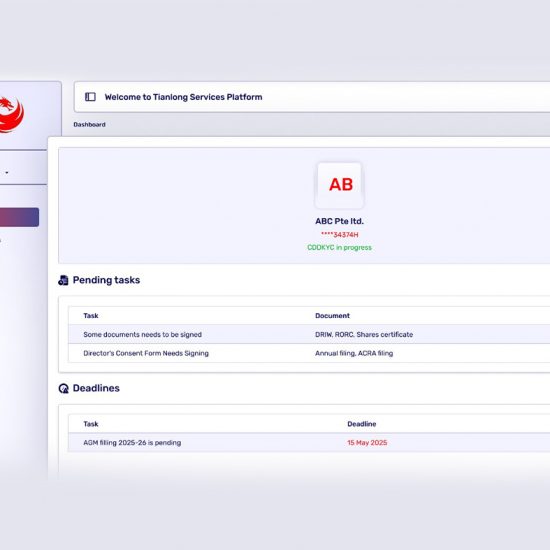Click the 15 May 2025 deadline

(367, 443)
